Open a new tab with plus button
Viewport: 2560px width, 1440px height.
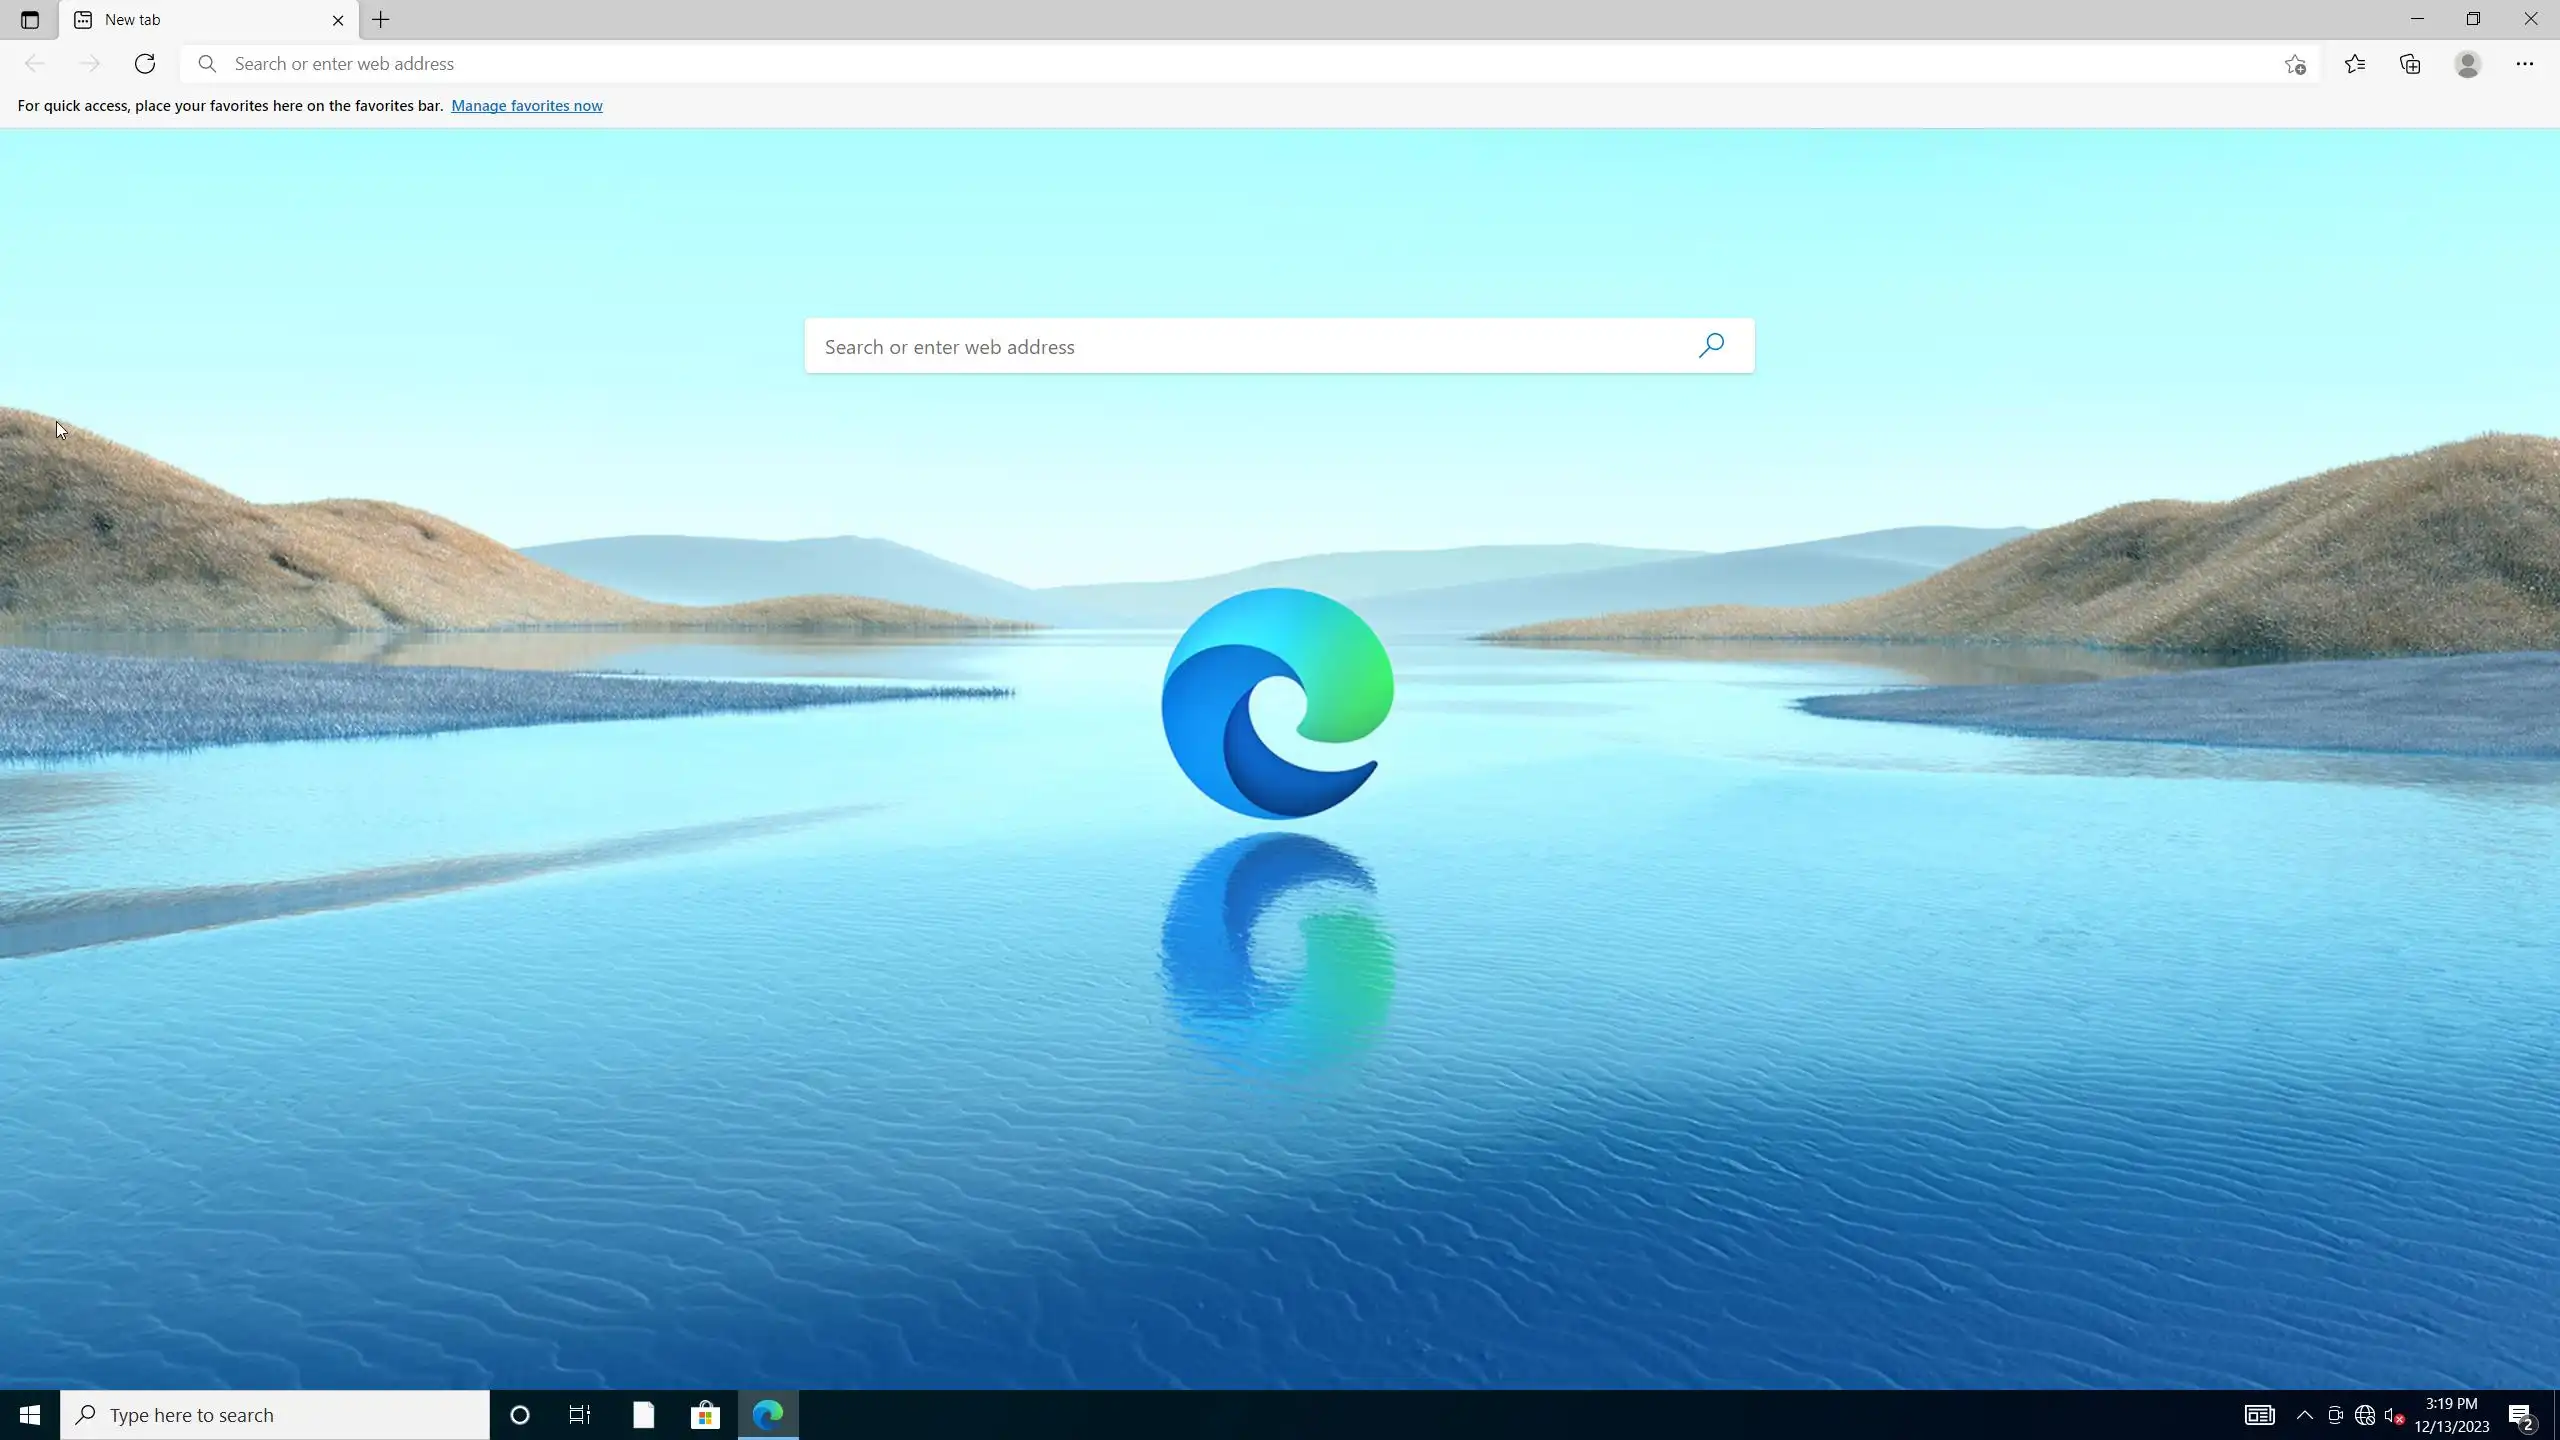point(381,20)
